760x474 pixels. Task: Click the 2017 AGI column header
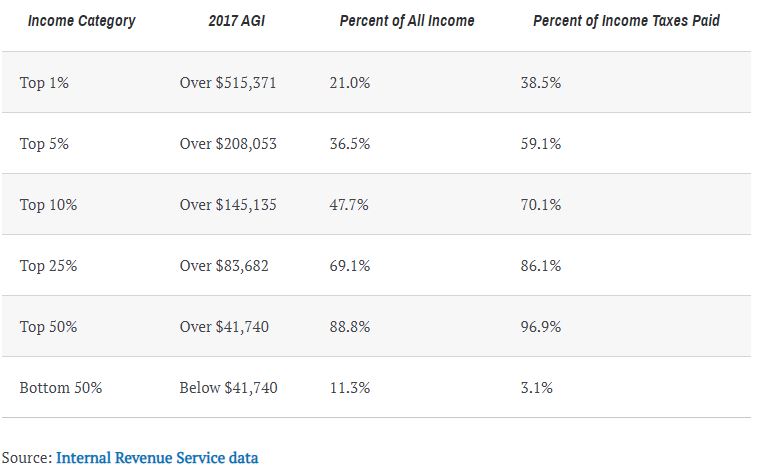coord(228,20)
